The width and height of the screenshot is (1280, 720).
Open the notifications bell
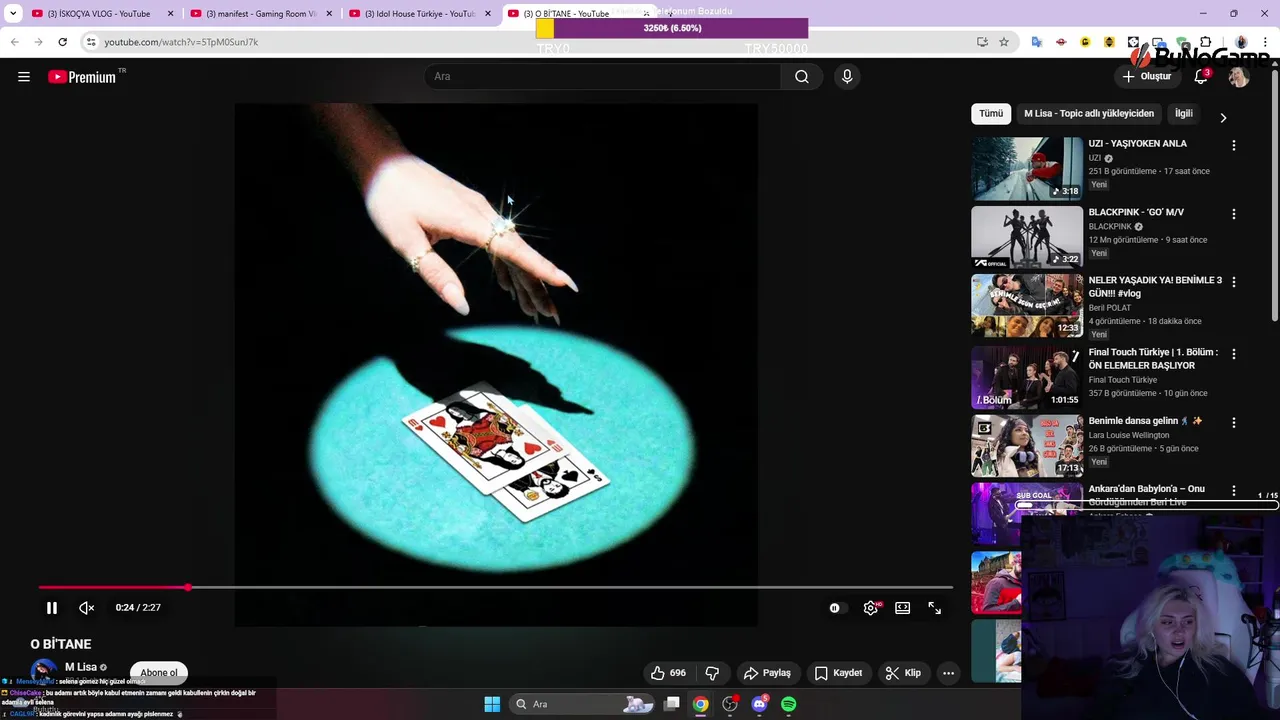(x=1201, y=76)
